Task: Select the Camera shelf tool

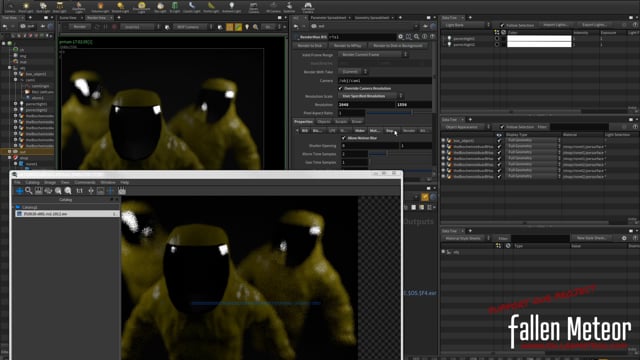Action: coord(10,7)
